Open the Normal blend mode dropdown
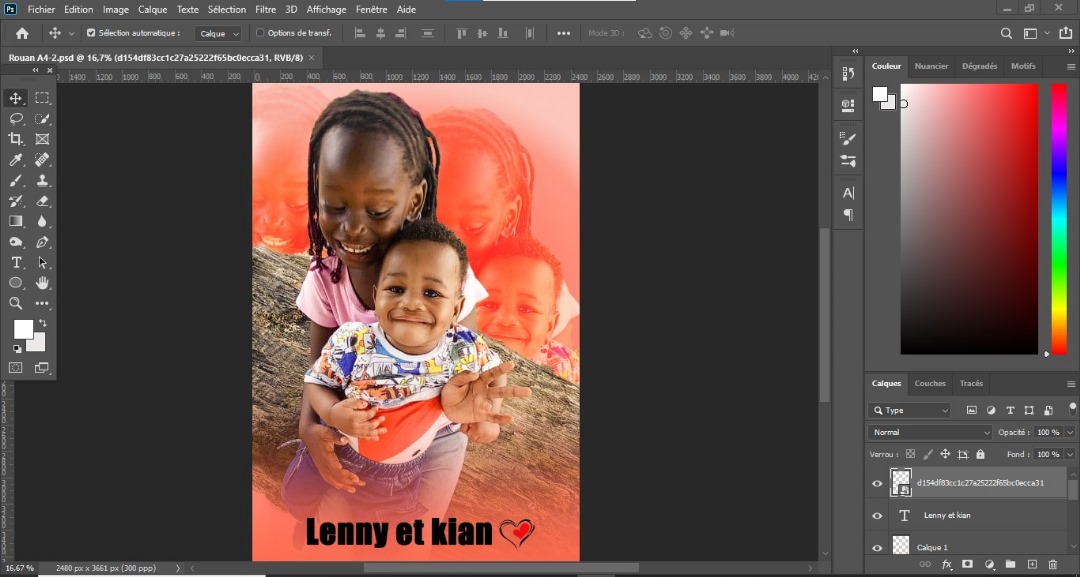This screenshot has width=1080, height=577. coord(929,432)
